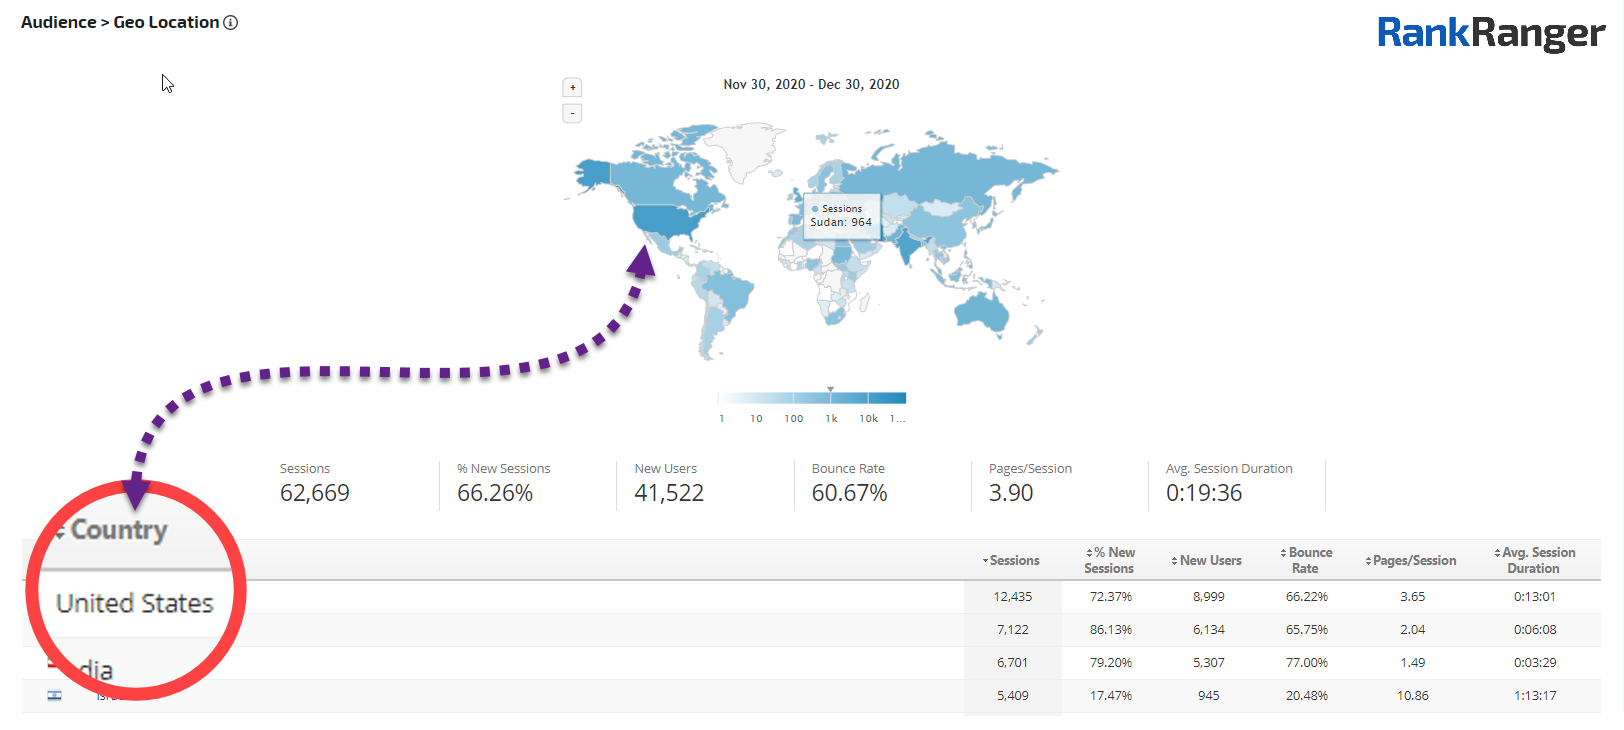Click the Israel flag icon in table
1624x730 pixels.
coord(54,695)
